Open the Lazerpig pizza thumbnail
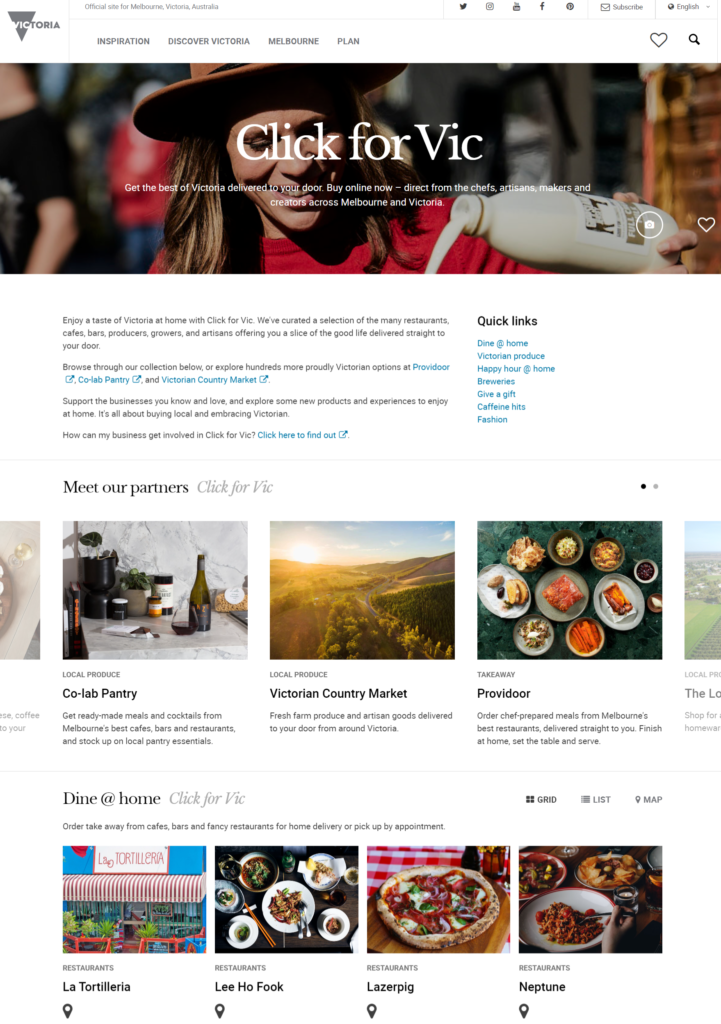This screenshot has width=721, height=1024. coord(438,899)
